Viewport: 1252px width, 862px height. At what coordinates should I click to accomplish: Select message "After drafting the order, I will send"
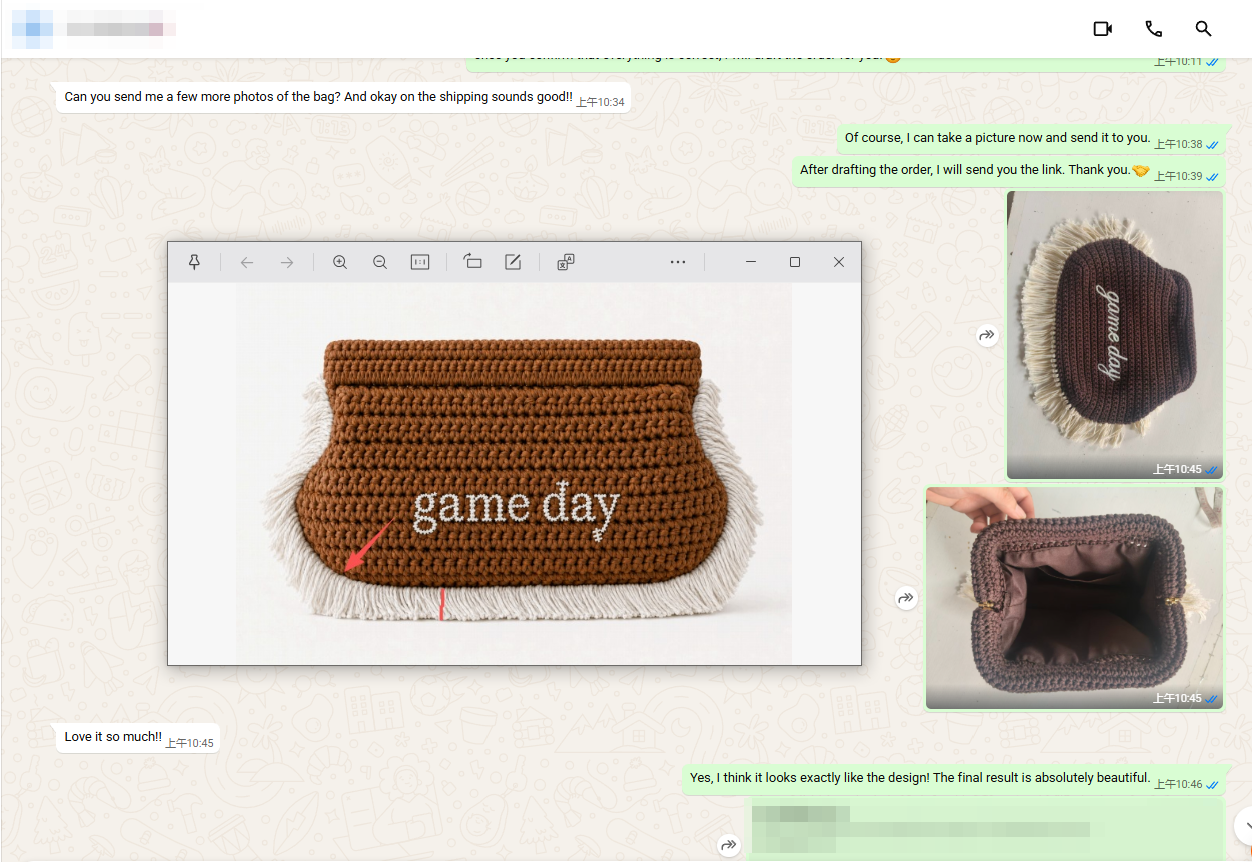coord(1008,171)
